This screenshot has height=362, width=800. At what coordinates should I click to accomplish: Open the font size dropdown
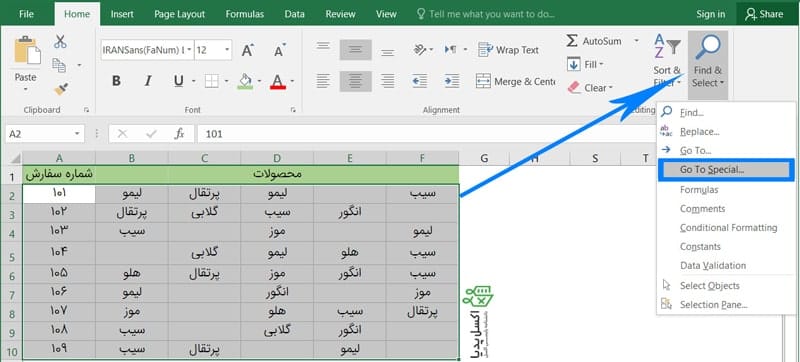(x=227, y=50)
